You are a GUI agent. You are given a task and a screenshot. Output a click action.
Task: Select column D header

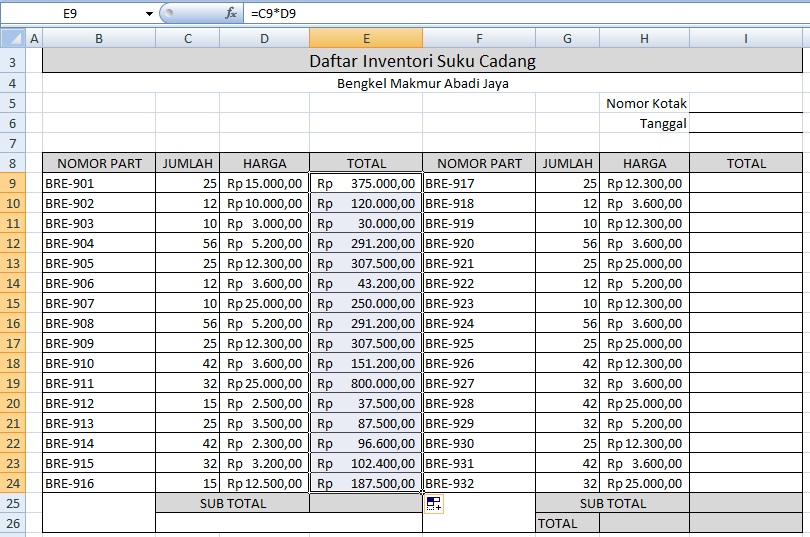(x=264, y=38)
